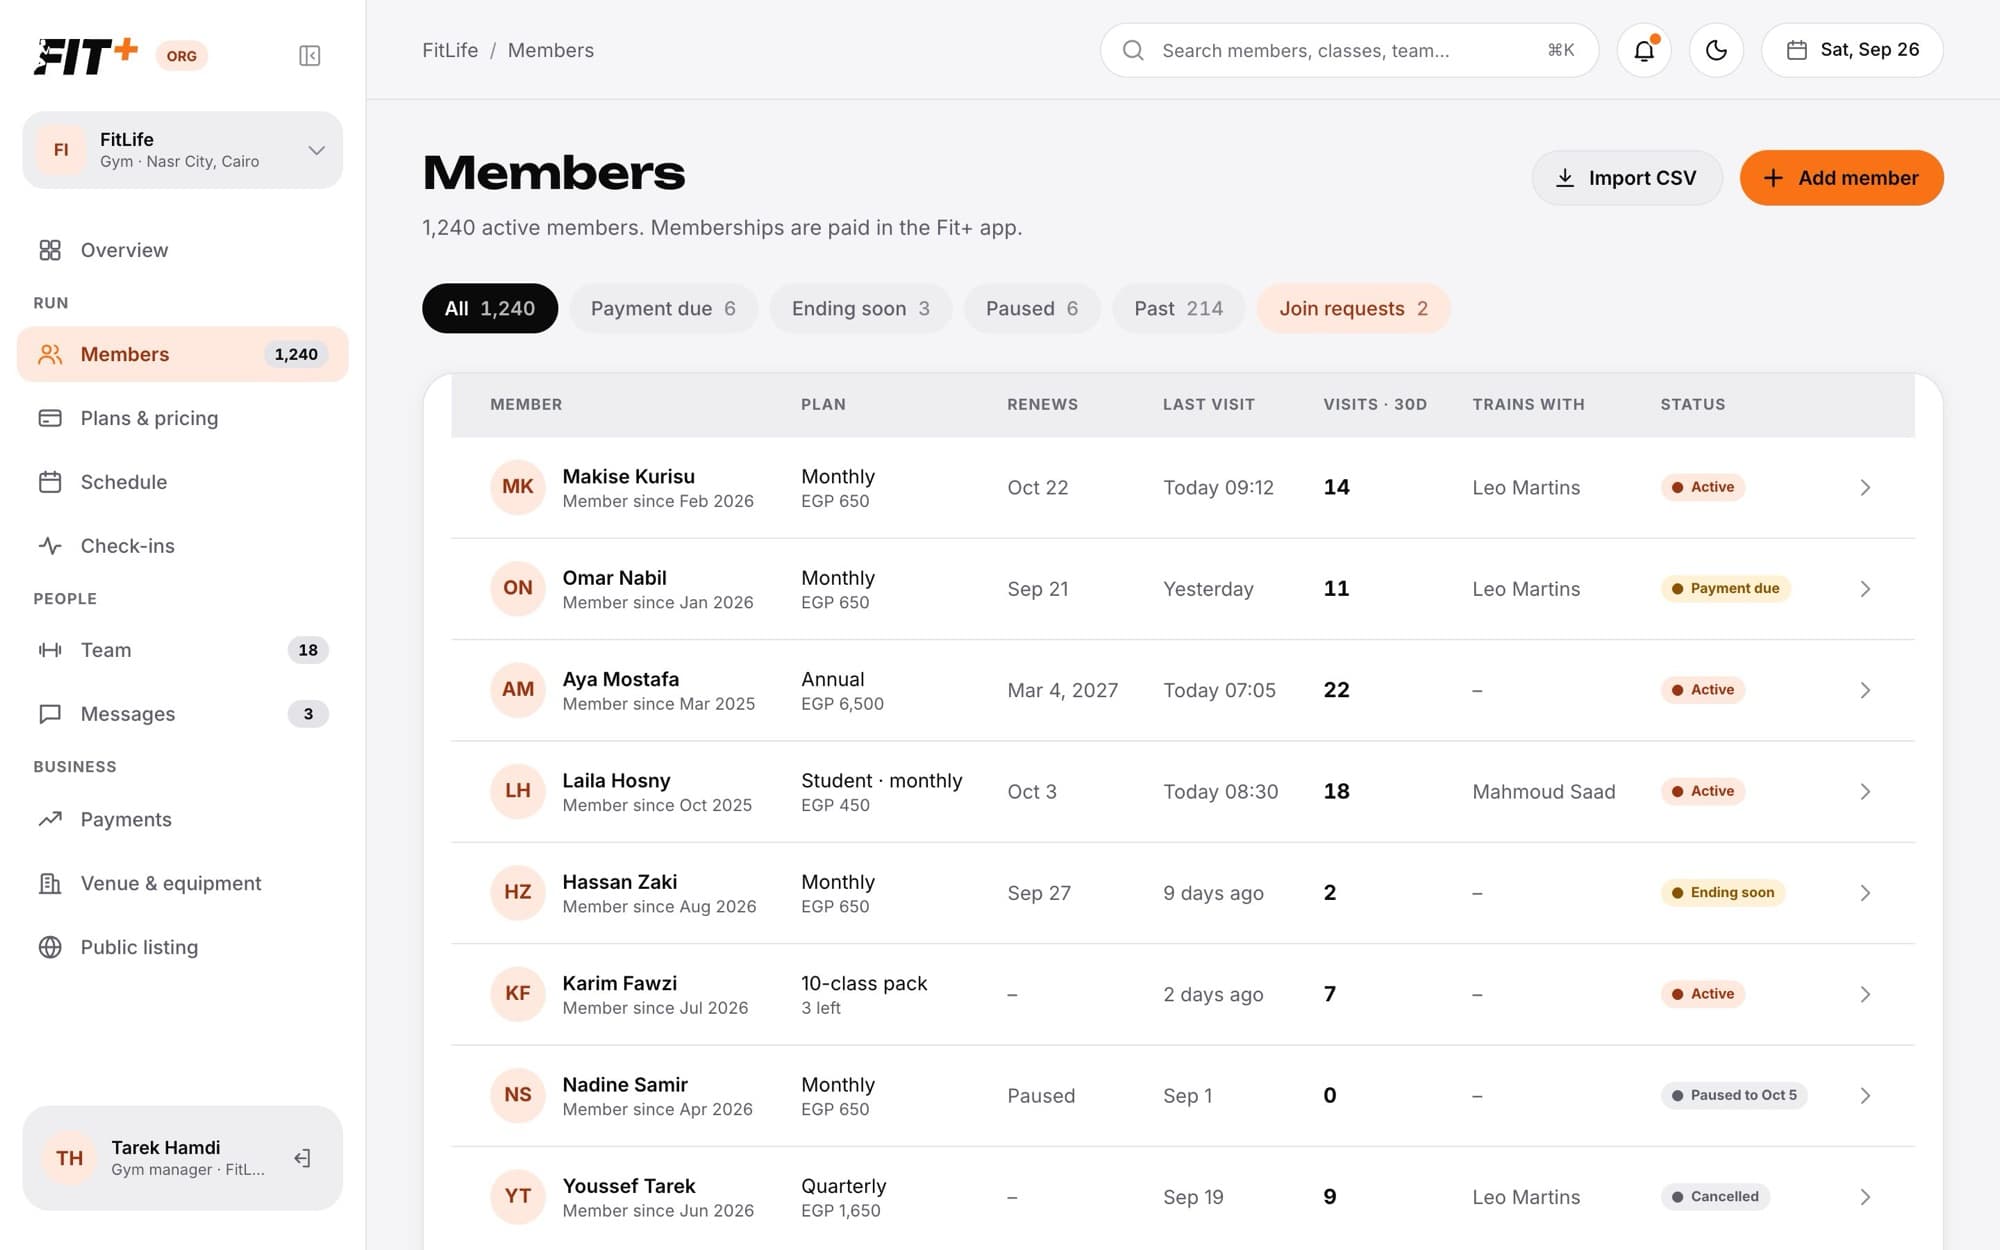This screenshot has width=2000, height=1250.
Task: Open Venue & equipment in the sidebar
Action: [182, 883]
